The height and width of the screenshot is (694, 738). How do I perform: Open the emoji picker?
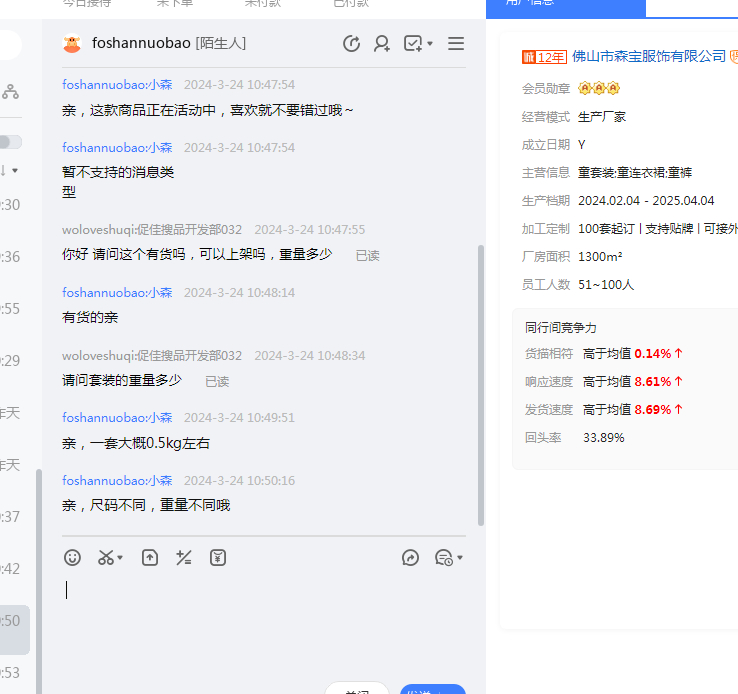(x=72, y=558)
